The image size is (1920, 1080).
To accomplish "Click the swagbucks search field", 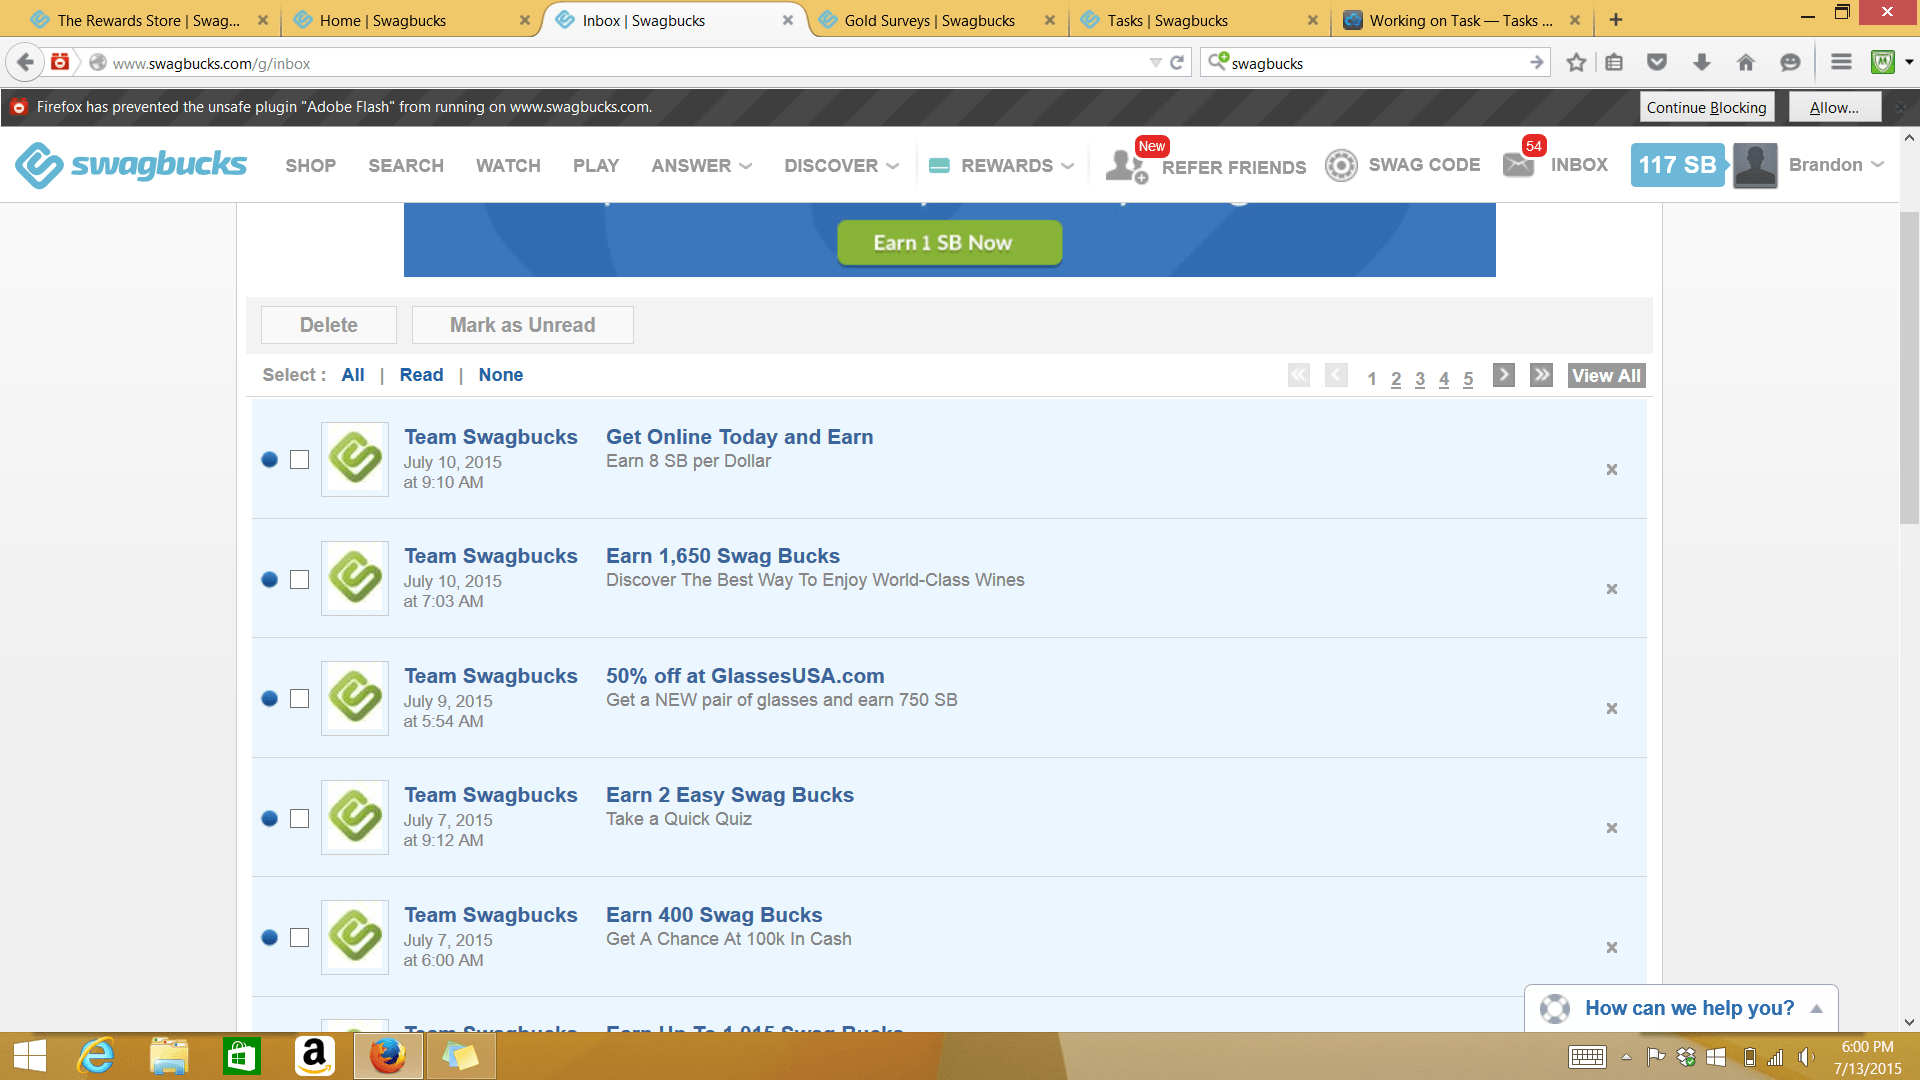I will pos(1375,62).
